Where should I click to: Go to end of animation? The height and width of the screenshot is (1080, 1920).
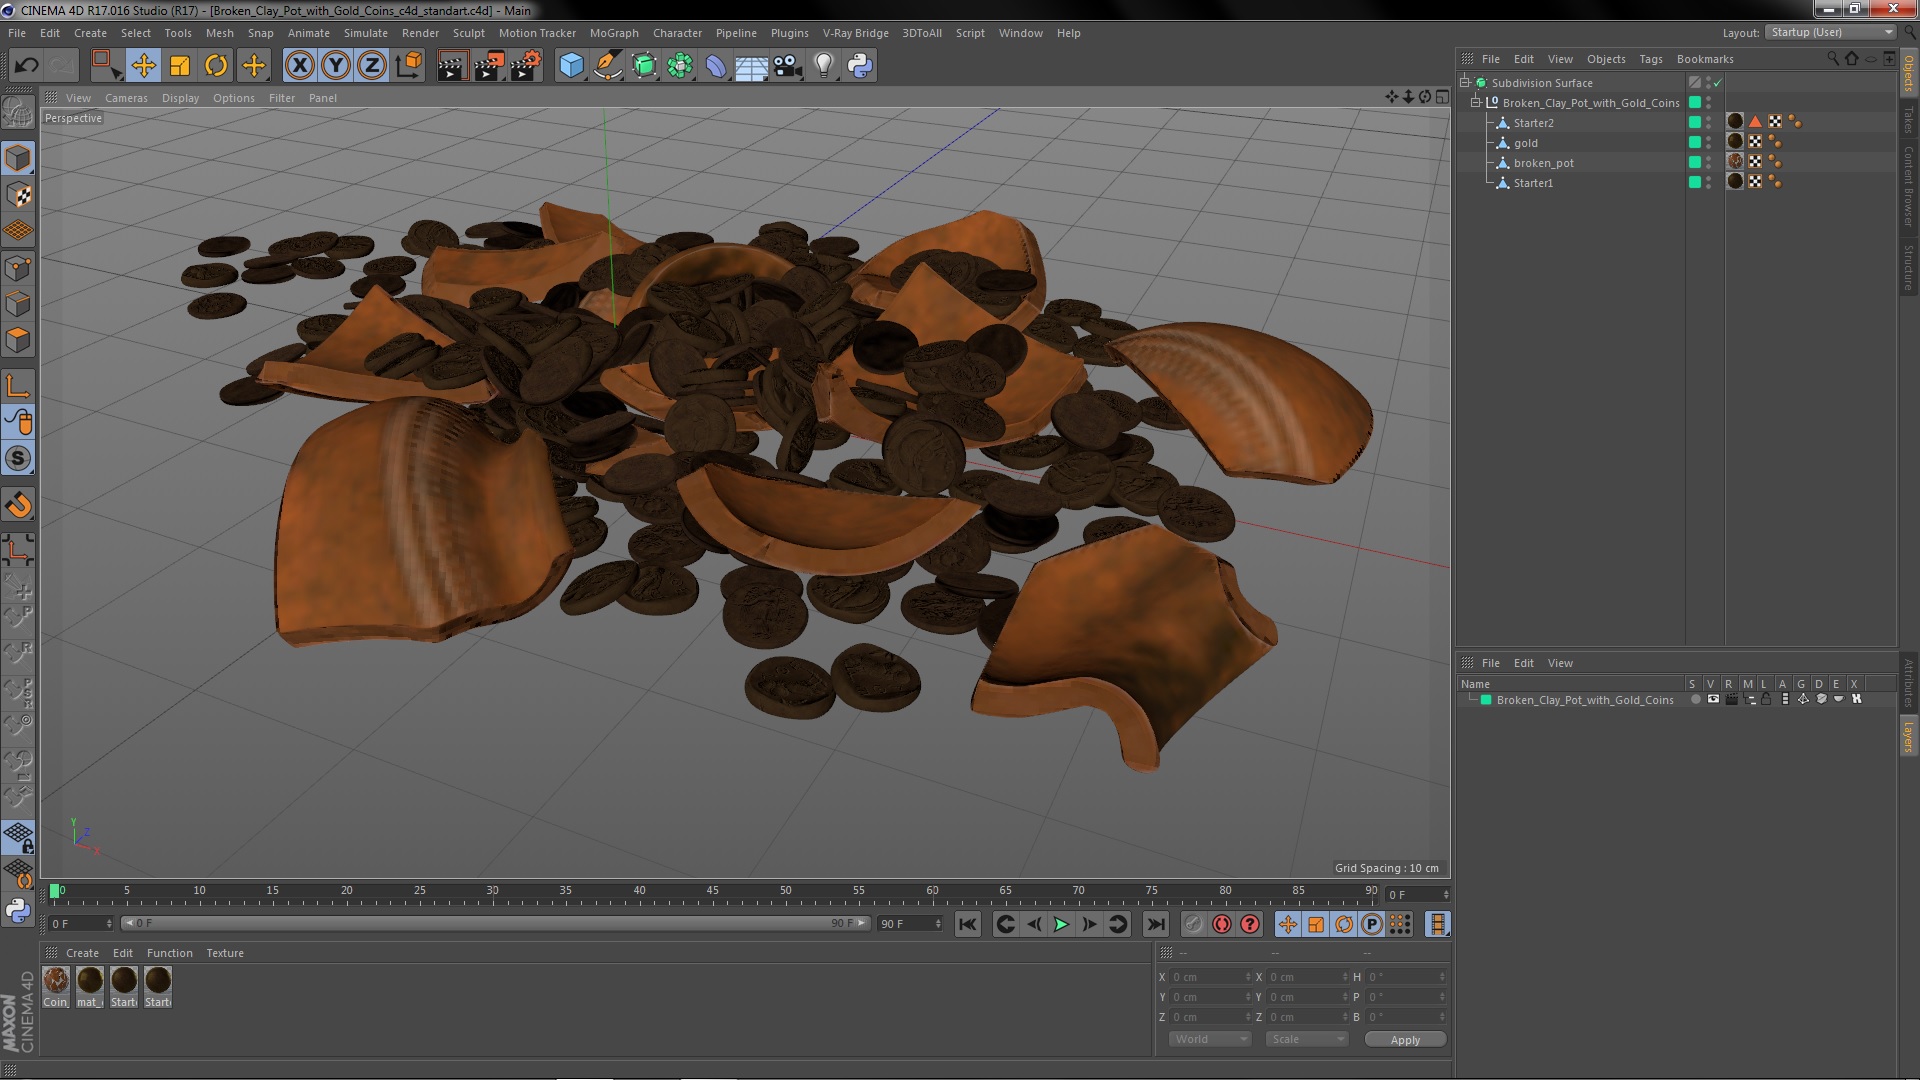[x=1156, y=924]
